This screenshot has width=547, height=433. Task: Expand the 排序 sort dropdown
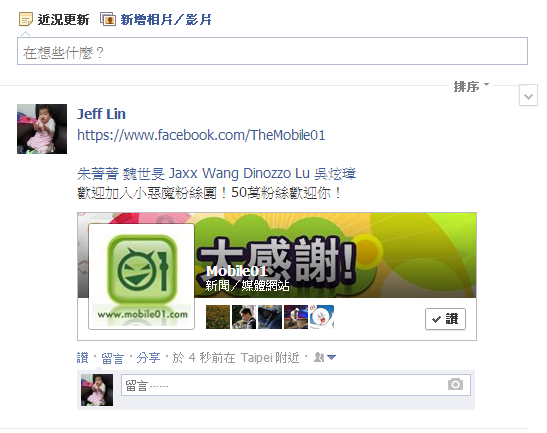pyautogui.click(x=471, y=86)
